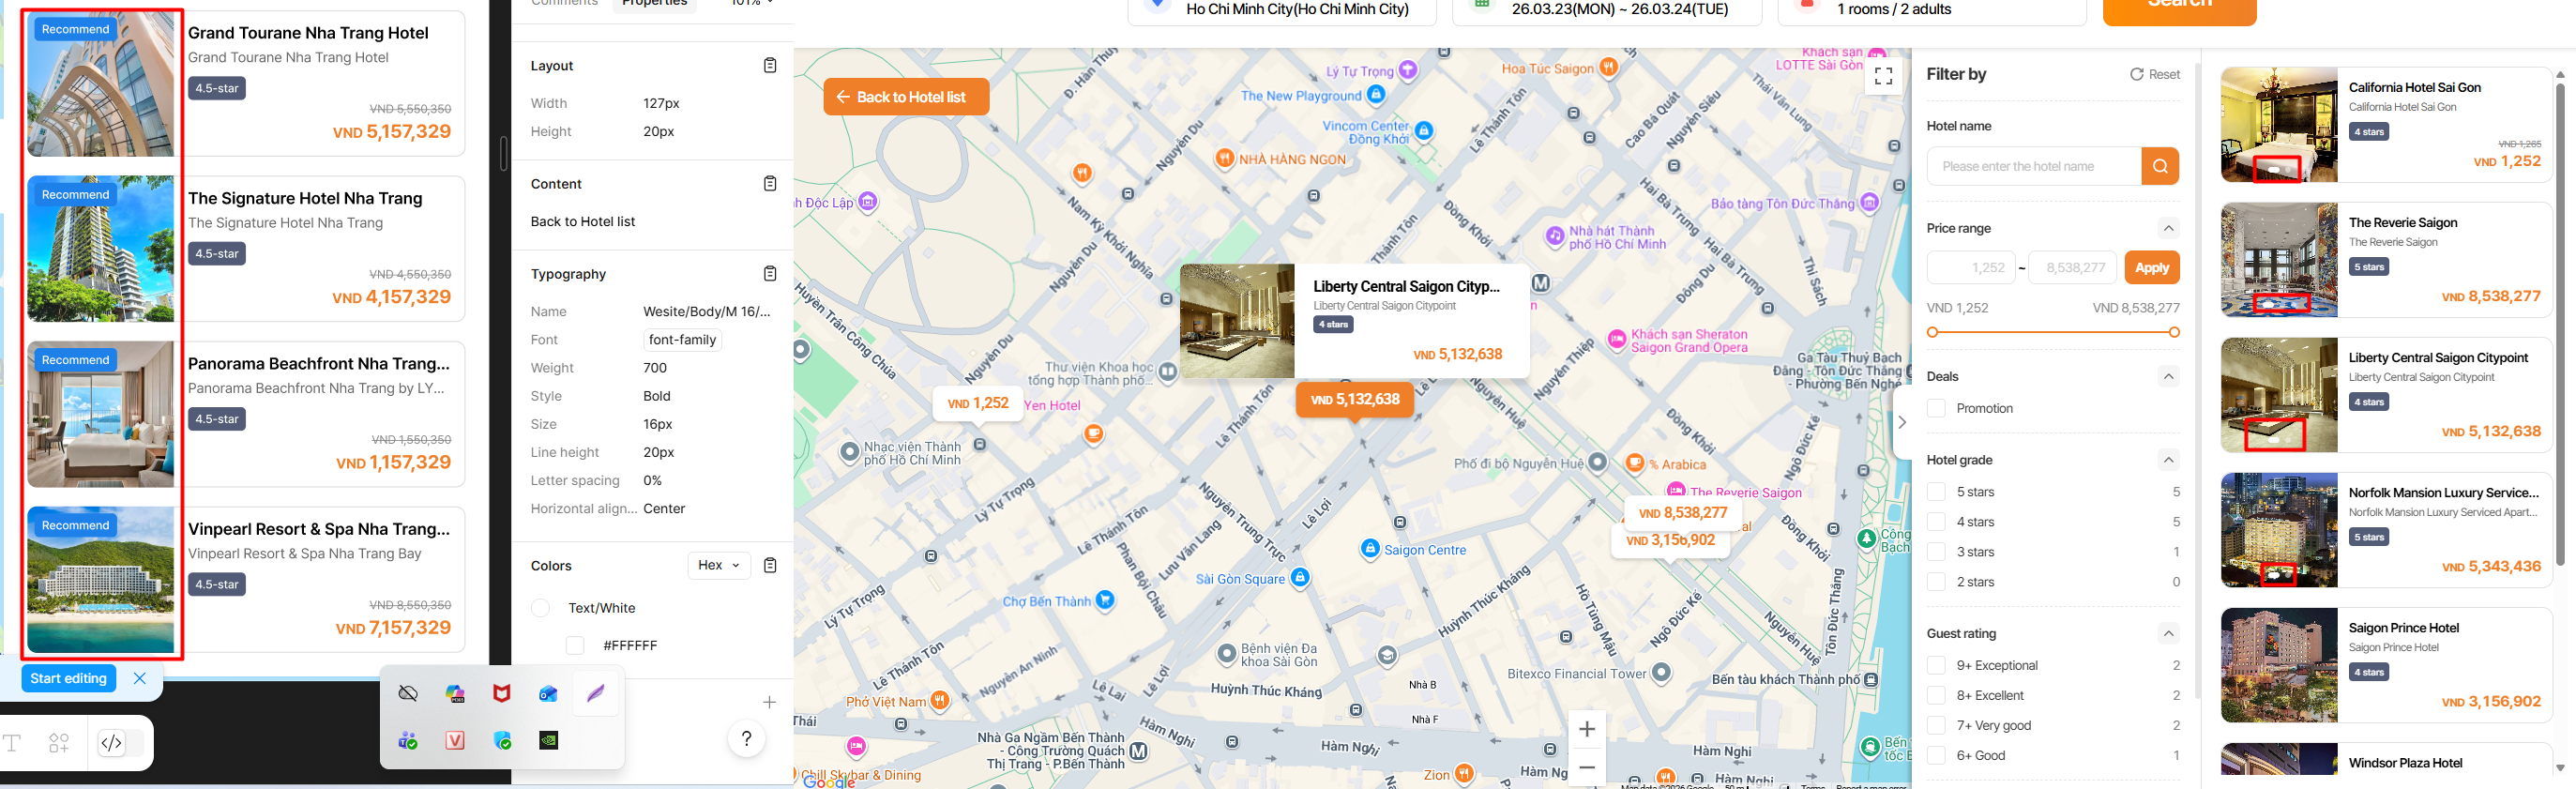Screen dimensions: 2576x789
Task: Collapse the Deals filter section
Action: (2168, 376)
